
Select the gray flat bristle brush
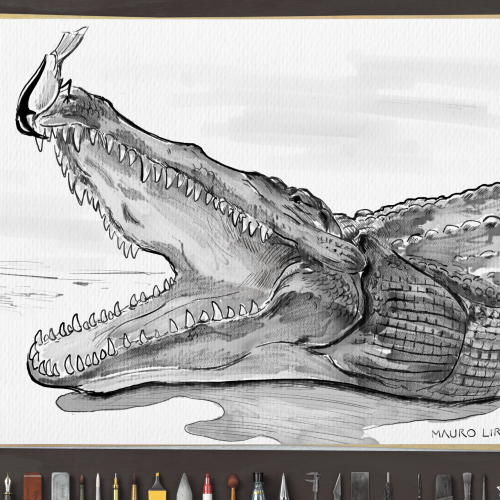pyautogui.click(x=467, y=486)
